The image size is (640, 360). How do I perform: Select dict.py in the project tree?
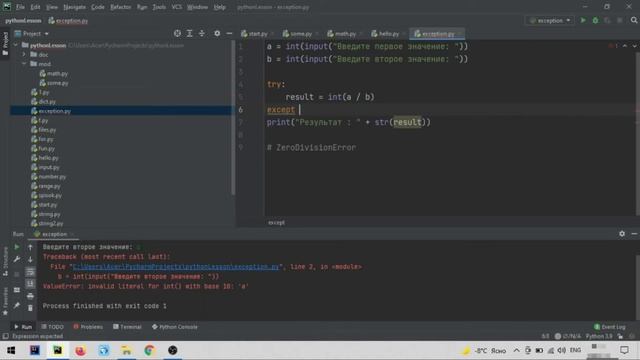44,102
